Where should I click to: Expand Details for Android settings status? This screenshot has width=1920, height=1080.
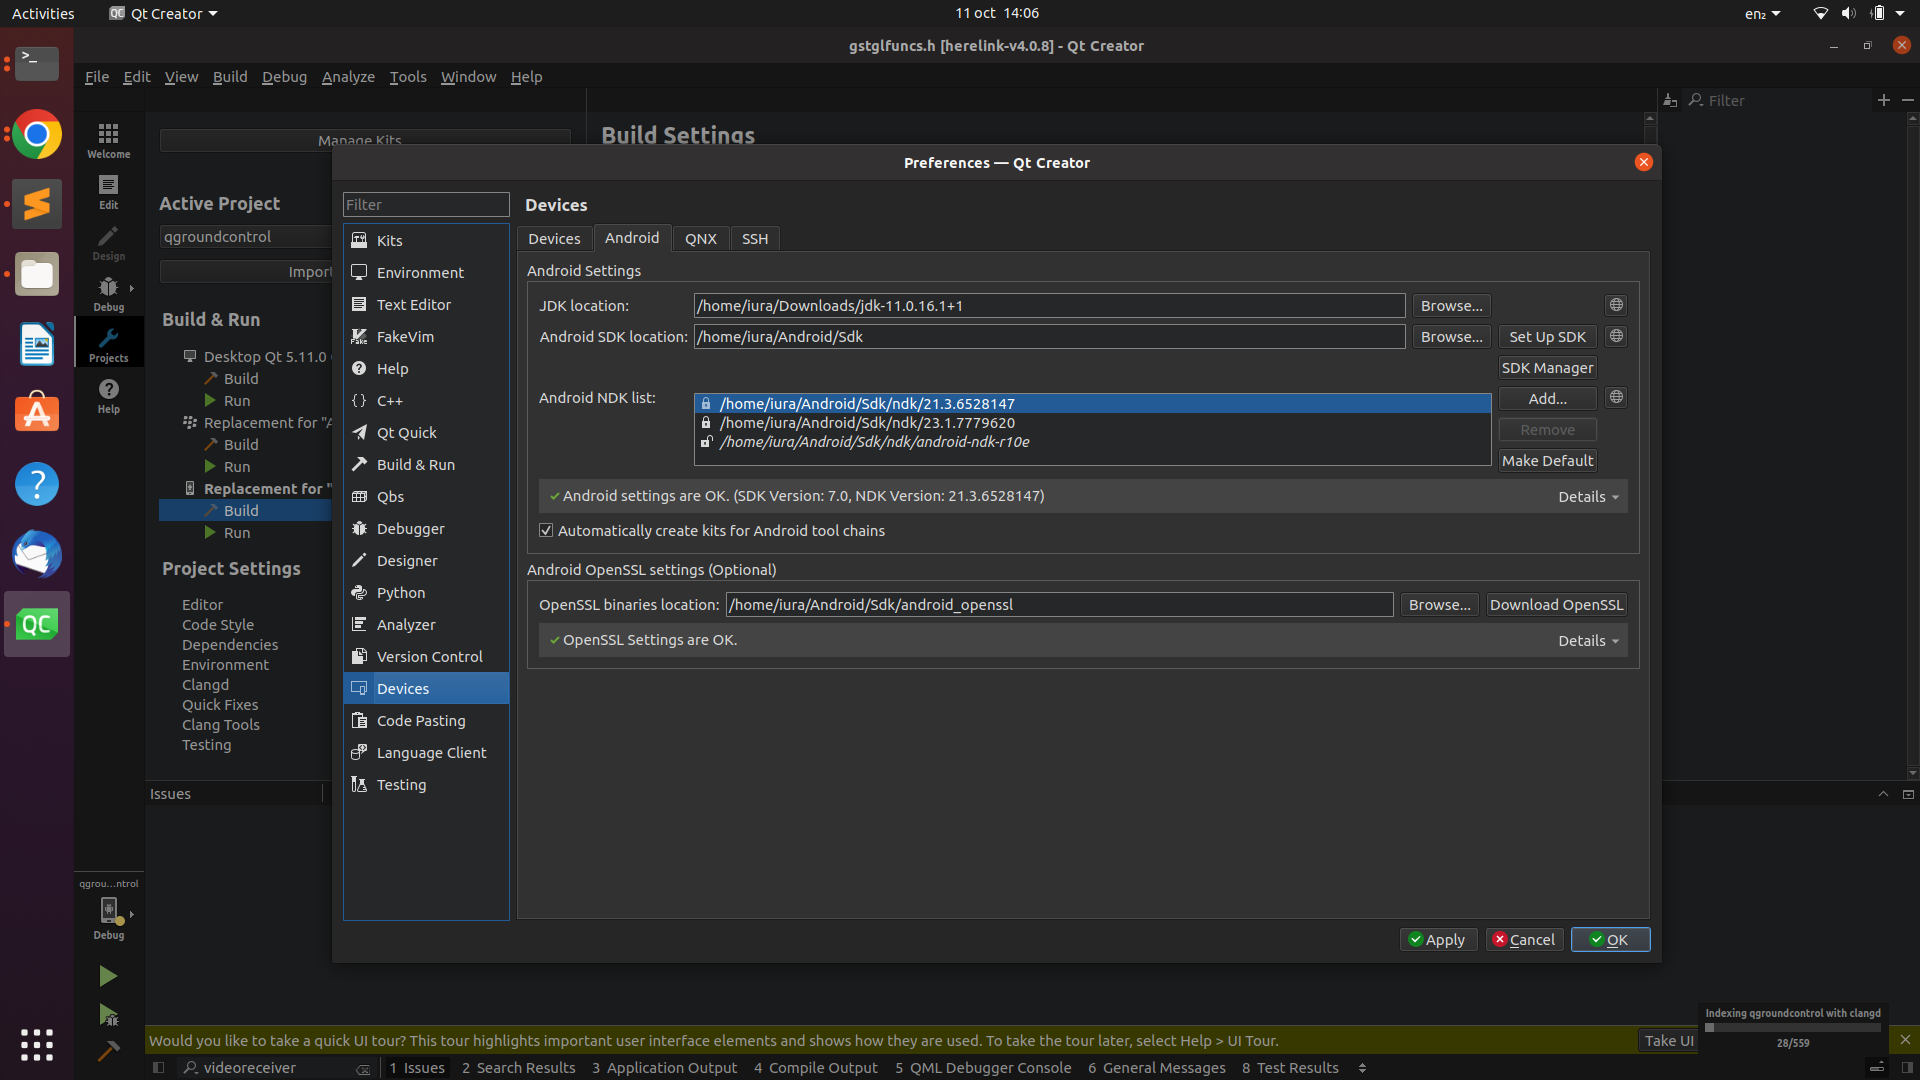[x=1586, y=496]
